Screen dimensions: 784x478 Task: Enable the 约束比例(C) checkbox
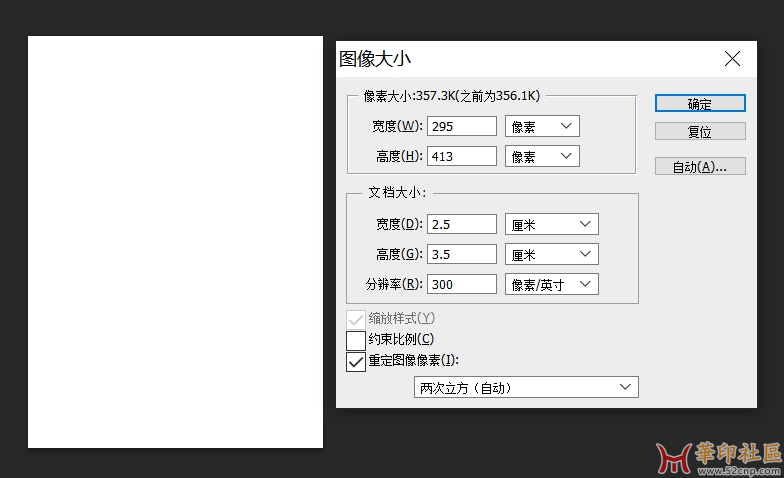click(356, 340)
